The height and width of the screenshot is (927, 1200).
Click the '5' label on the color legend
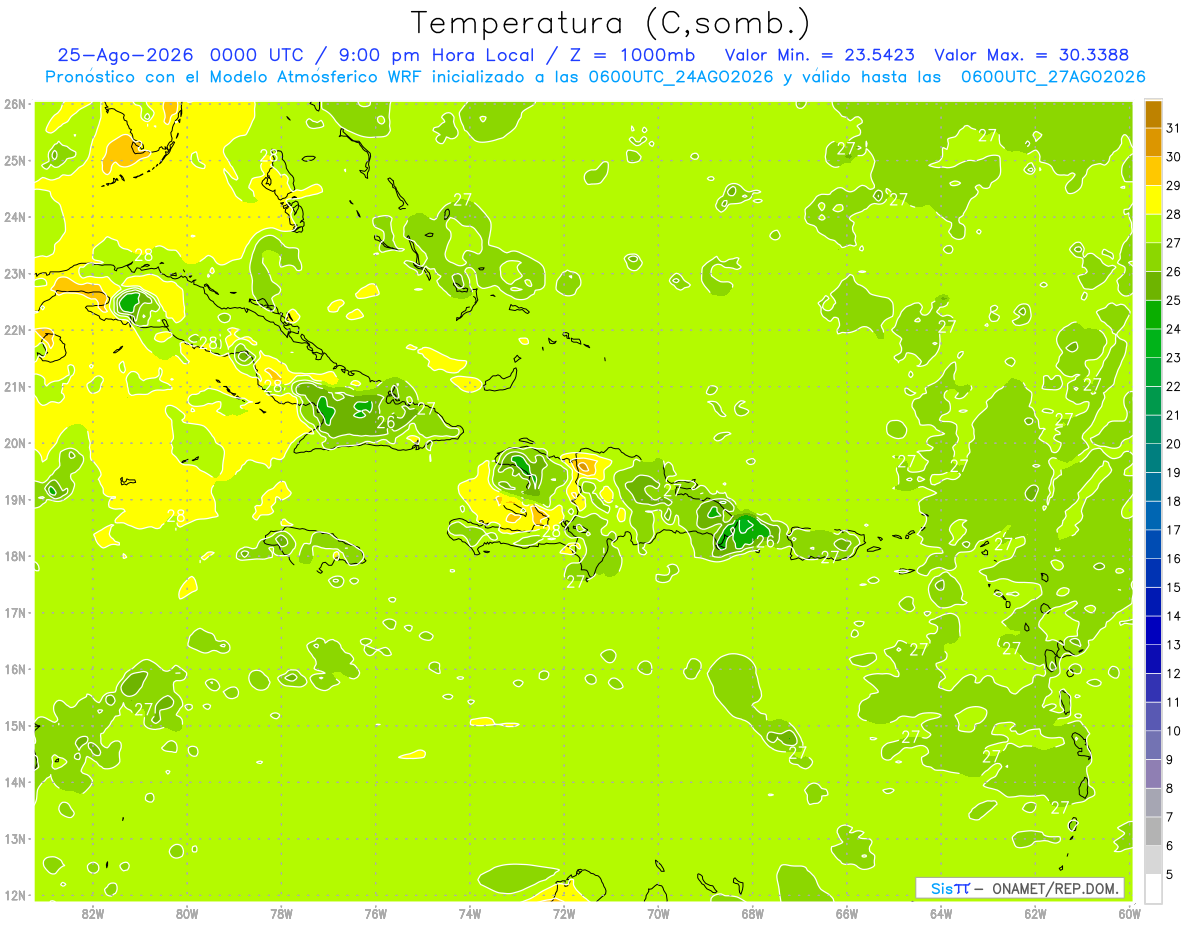(1169, 875)
